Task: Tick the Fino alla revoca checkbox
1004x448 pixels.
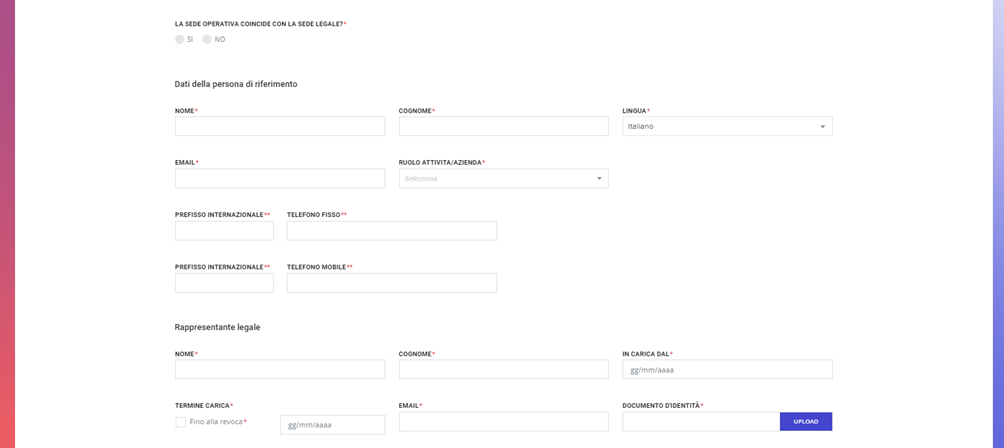Action: click(x=181, y=422)
